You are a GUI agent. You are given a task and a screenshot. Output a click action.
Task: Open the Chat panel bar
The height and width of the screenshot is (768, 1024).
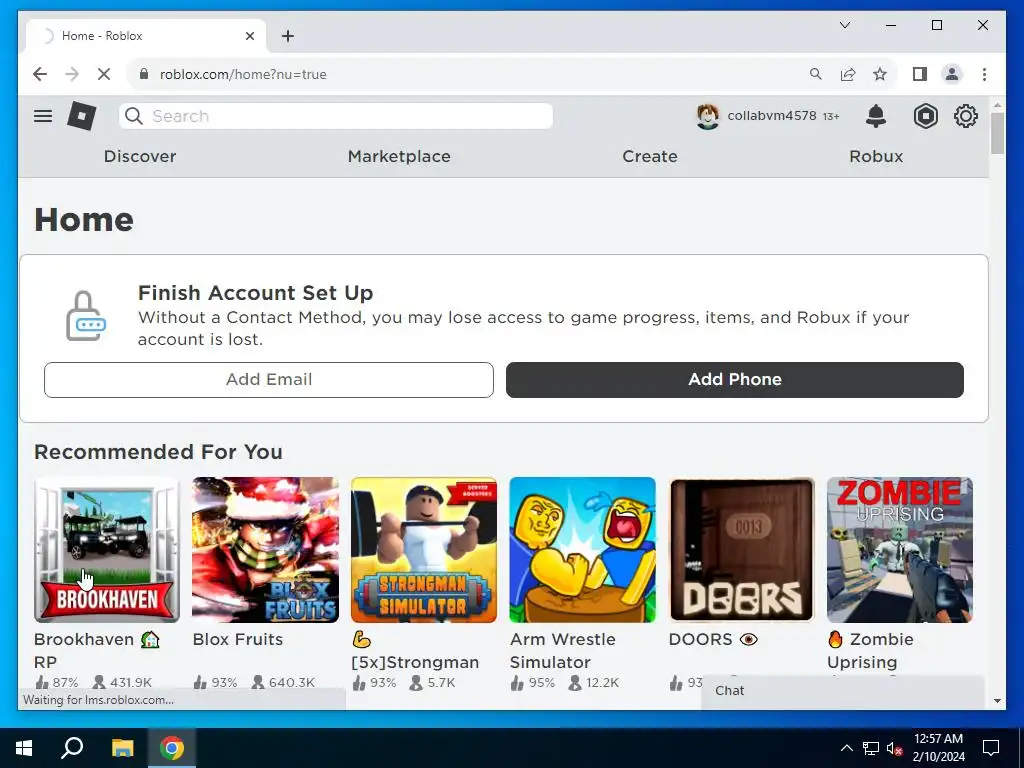[x=842, y=691]
